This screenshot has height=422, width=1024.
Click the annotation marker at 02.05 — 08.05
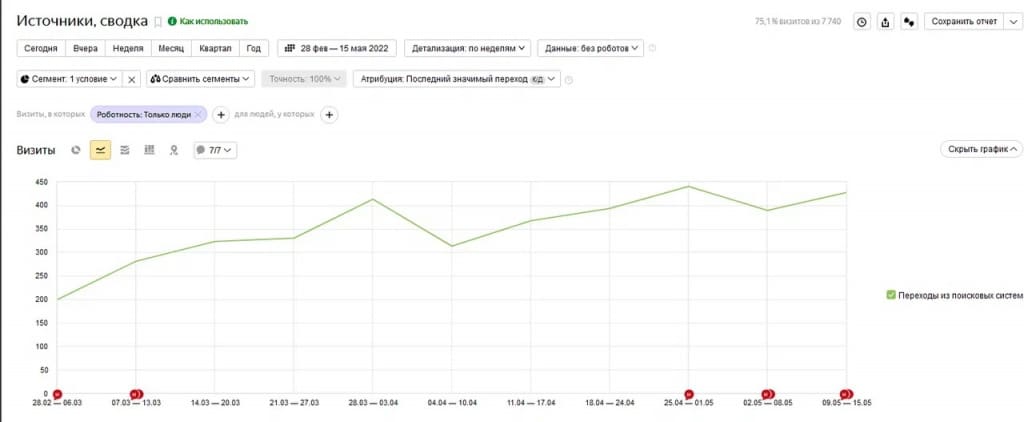(768, 394)
